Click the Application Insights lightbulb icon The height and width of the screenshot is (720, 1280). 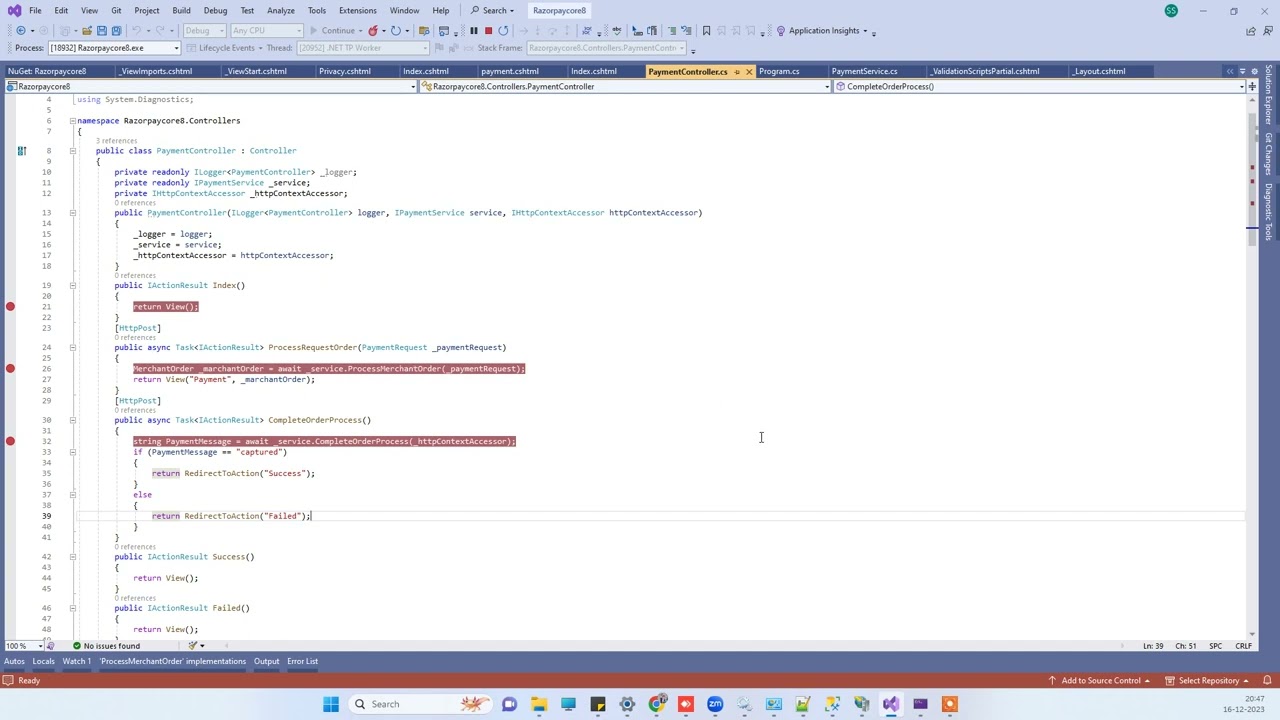tap(781, 31)
